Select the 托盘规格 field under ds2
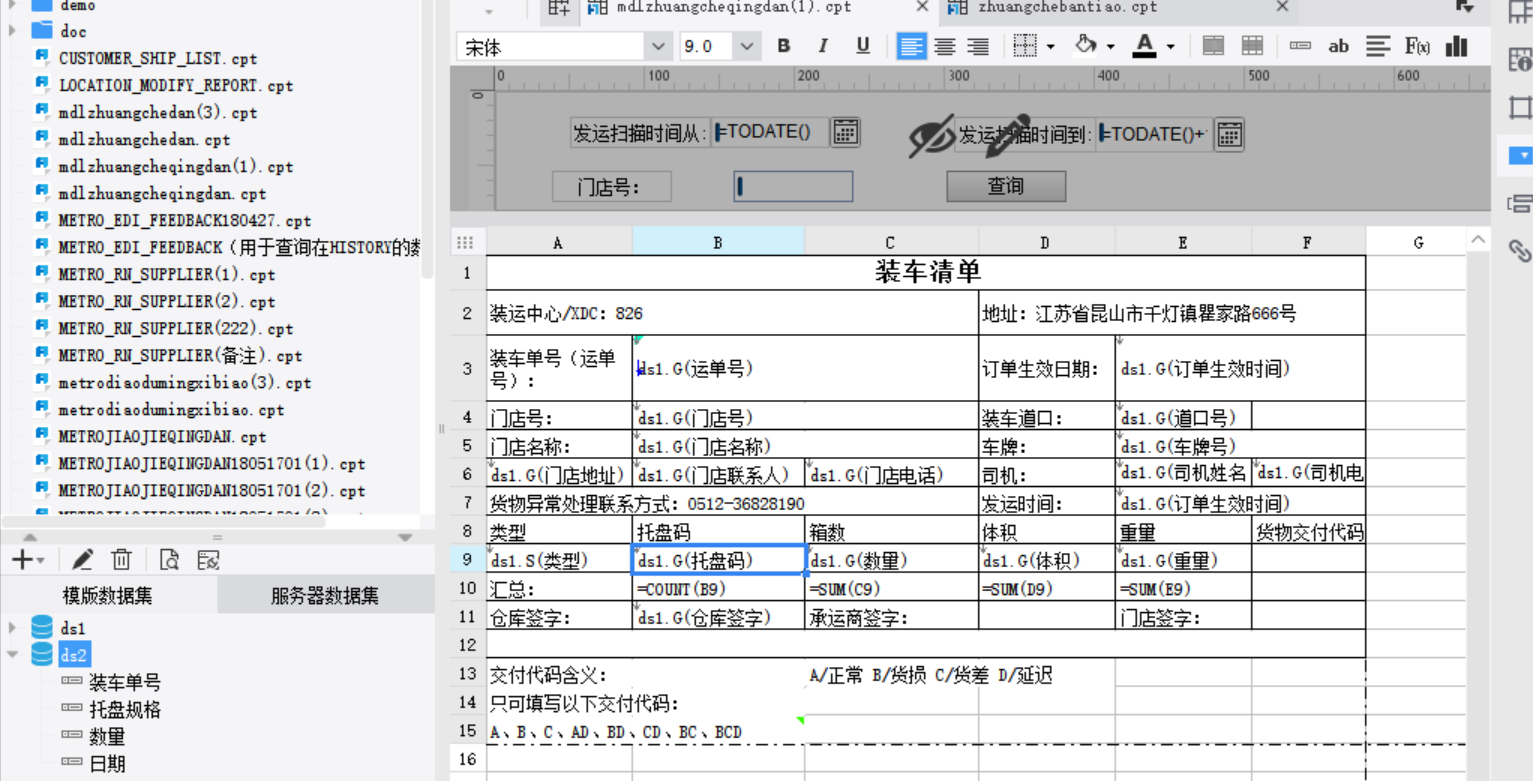The height and width of the screenshot is (781, 1533). pyautogui.click(x=124, y=710)
